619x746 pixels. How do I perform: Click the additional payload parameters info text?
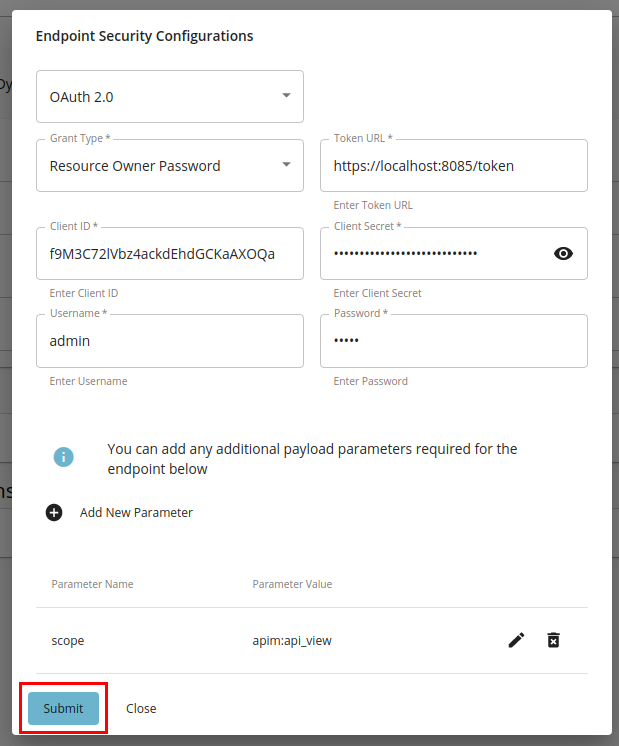click(312, 458)
